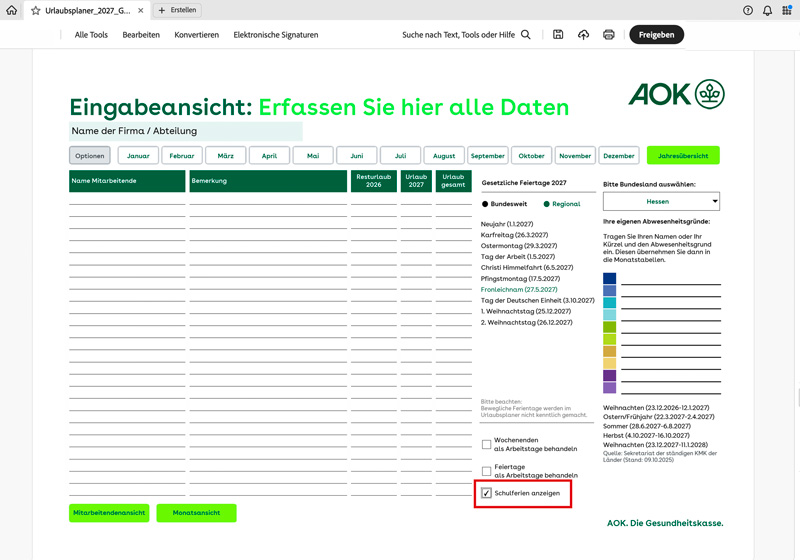This screenshot has width=800, height=560.
Task: Select the dark blue absence color swatch
Action: [610, 279]
